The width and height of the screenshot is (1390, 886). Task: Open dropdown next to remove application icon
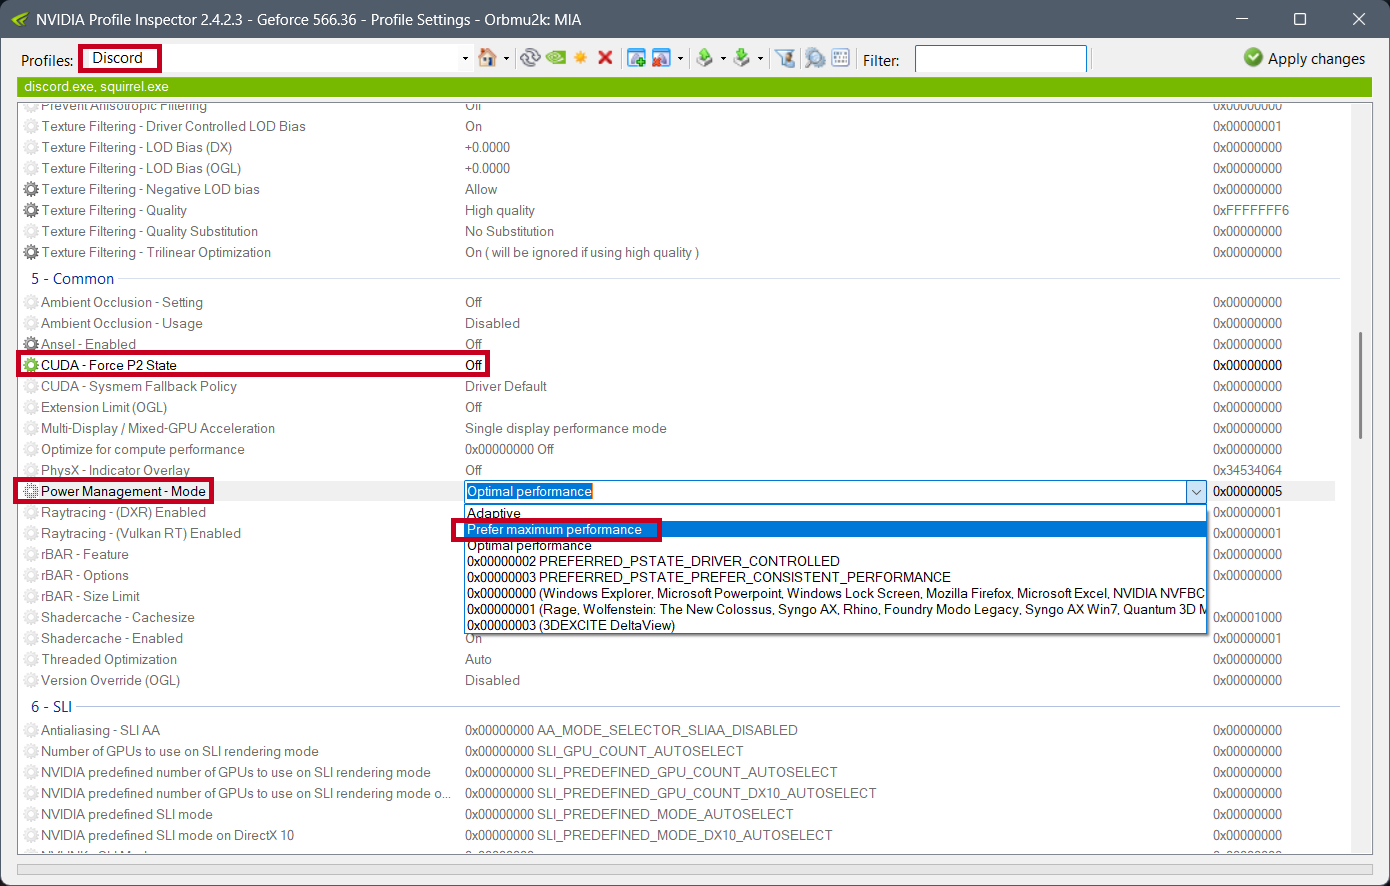click(x=680, y=59)
